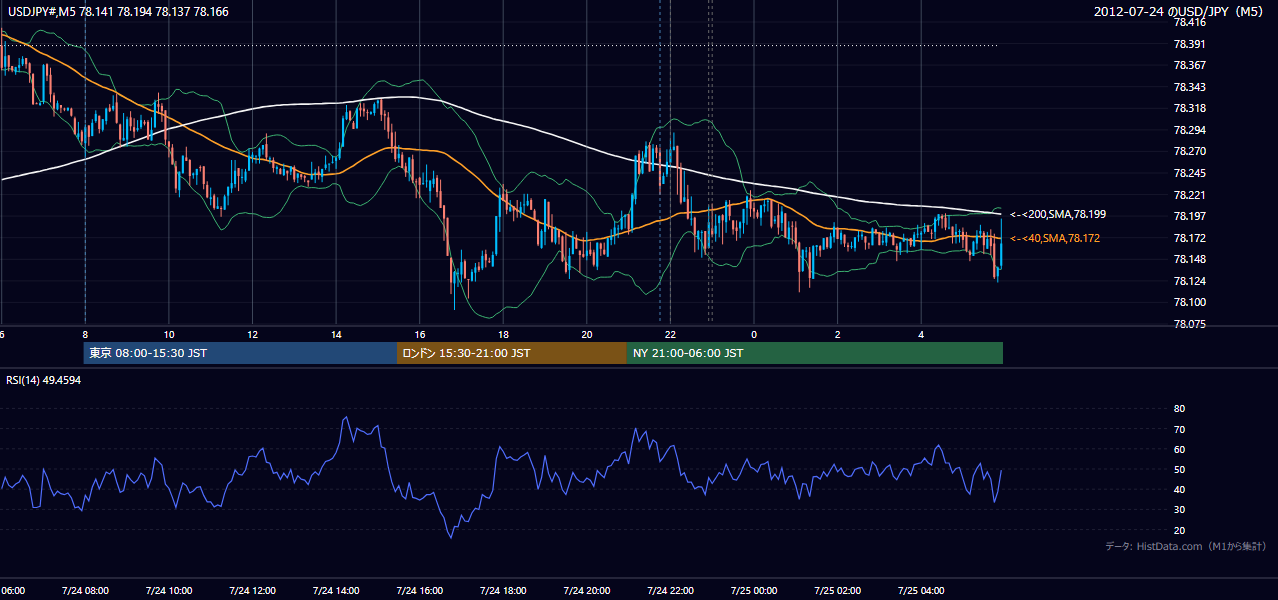Click price level 78.270 on the axis
The width and height of the screenshot is (1278, 600).
point(1188,151)
